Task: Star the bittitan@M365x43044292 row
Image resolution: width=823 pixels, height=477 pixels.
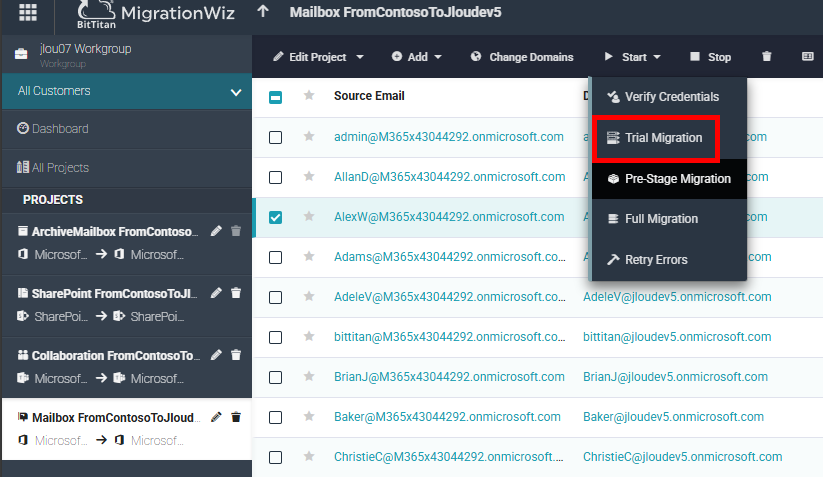Action: point(309,336)
